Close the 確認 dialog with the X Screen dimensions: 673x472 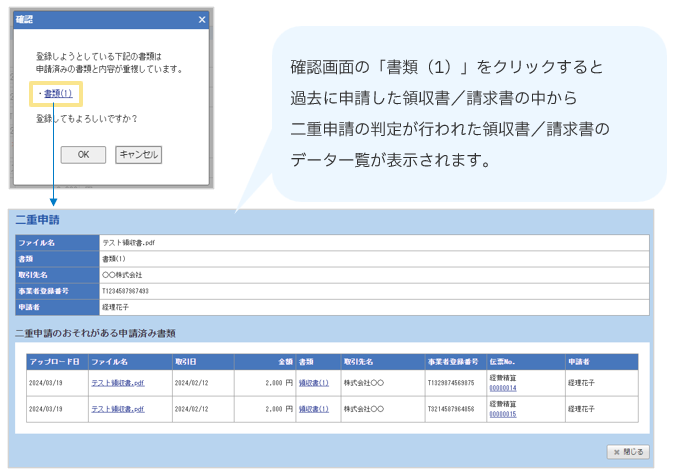(201, 19)
